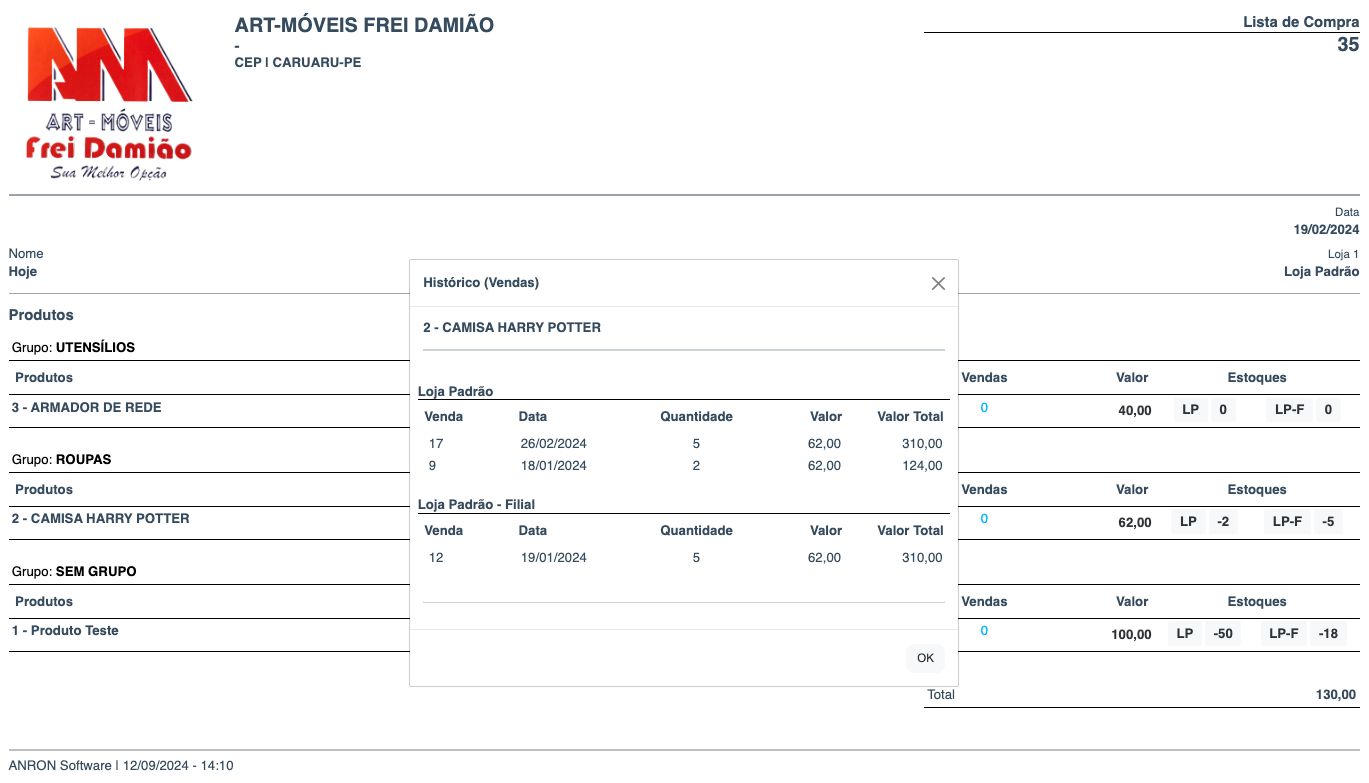The height and width of the screenshot is (783, 1369).
Task: Select sale 9 row dated 18/01/2024
Action: point(682,466)
